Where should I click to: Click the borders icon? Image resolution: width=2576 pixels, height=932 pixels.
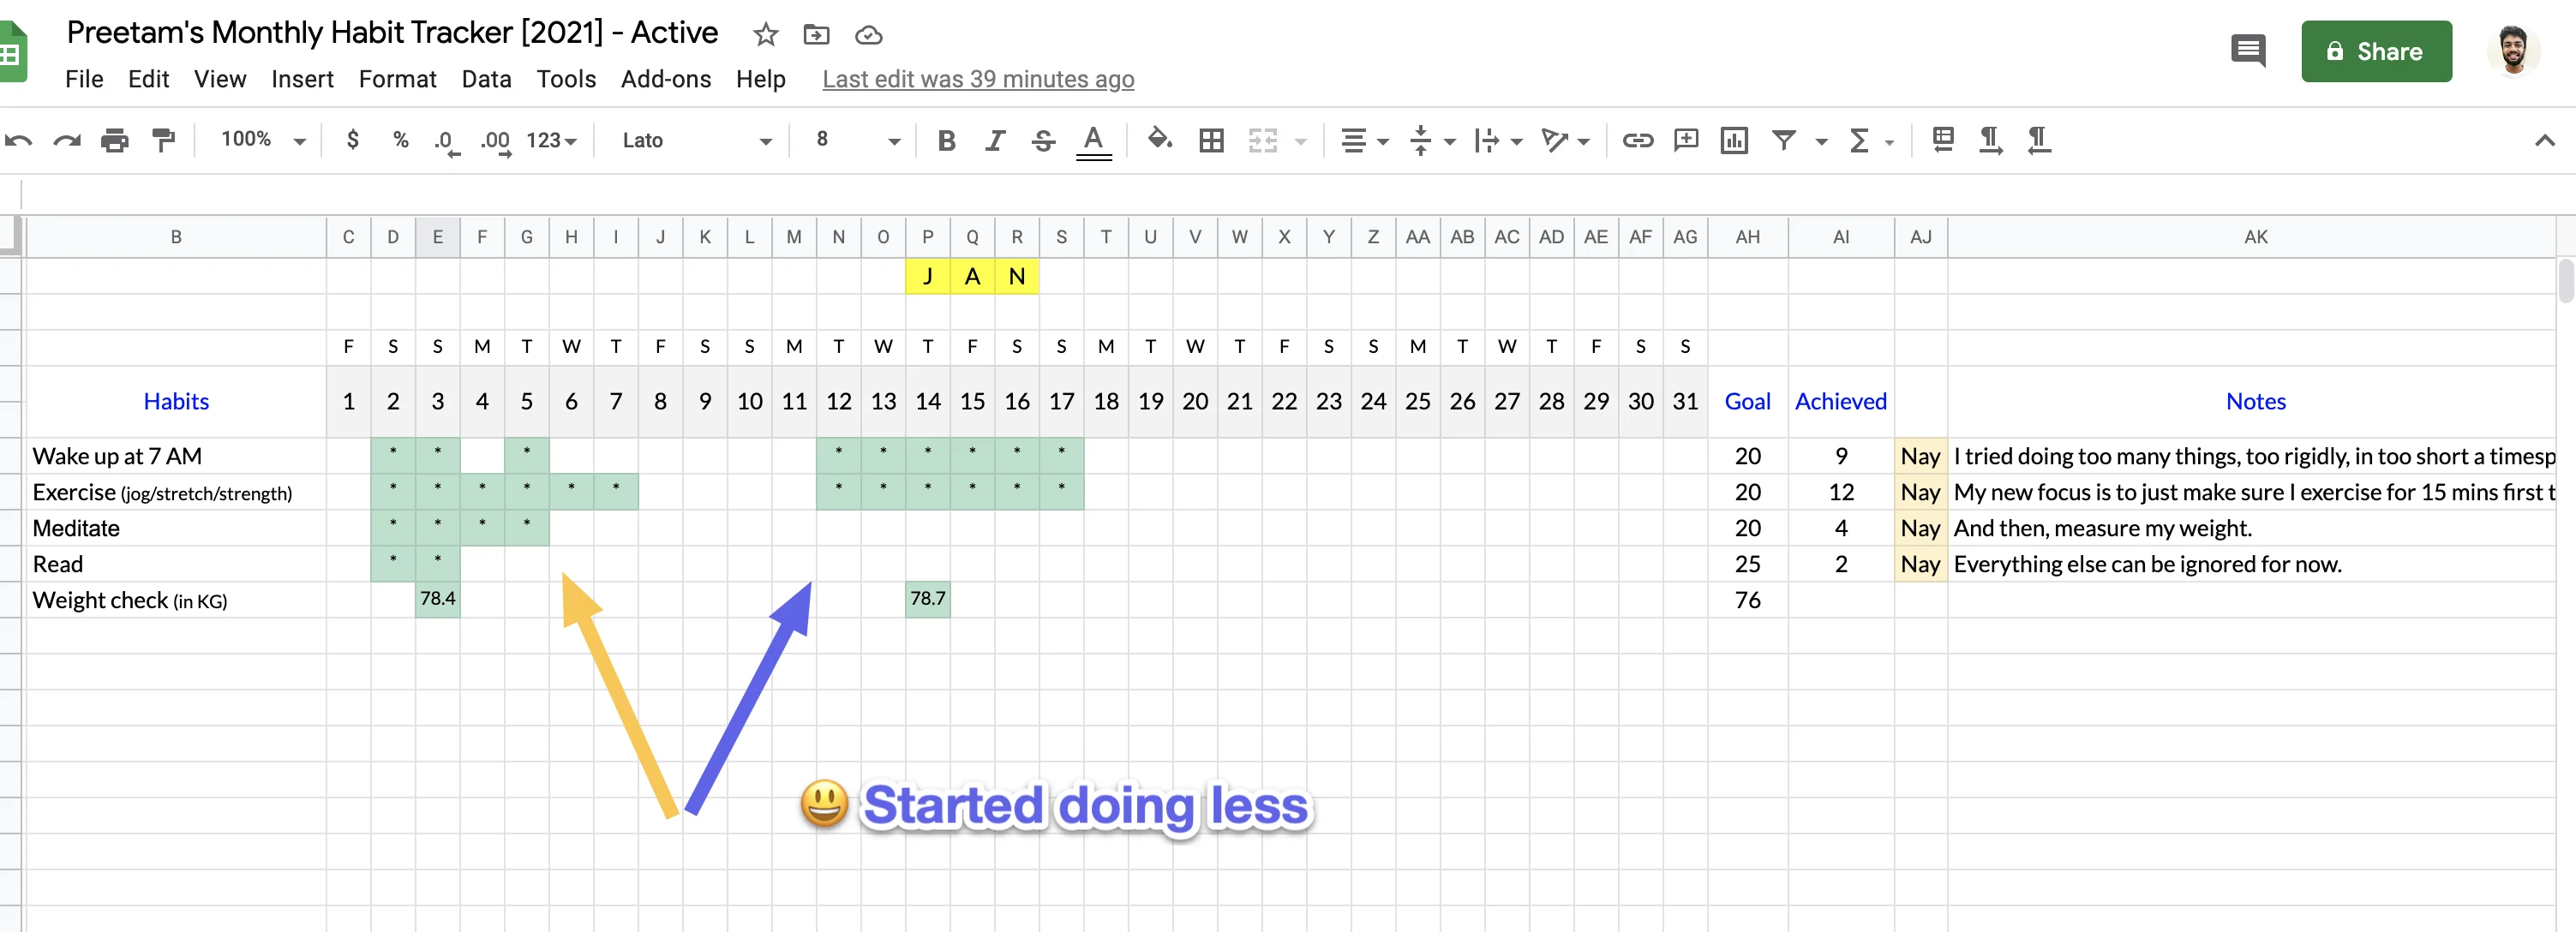[1211, 140]
